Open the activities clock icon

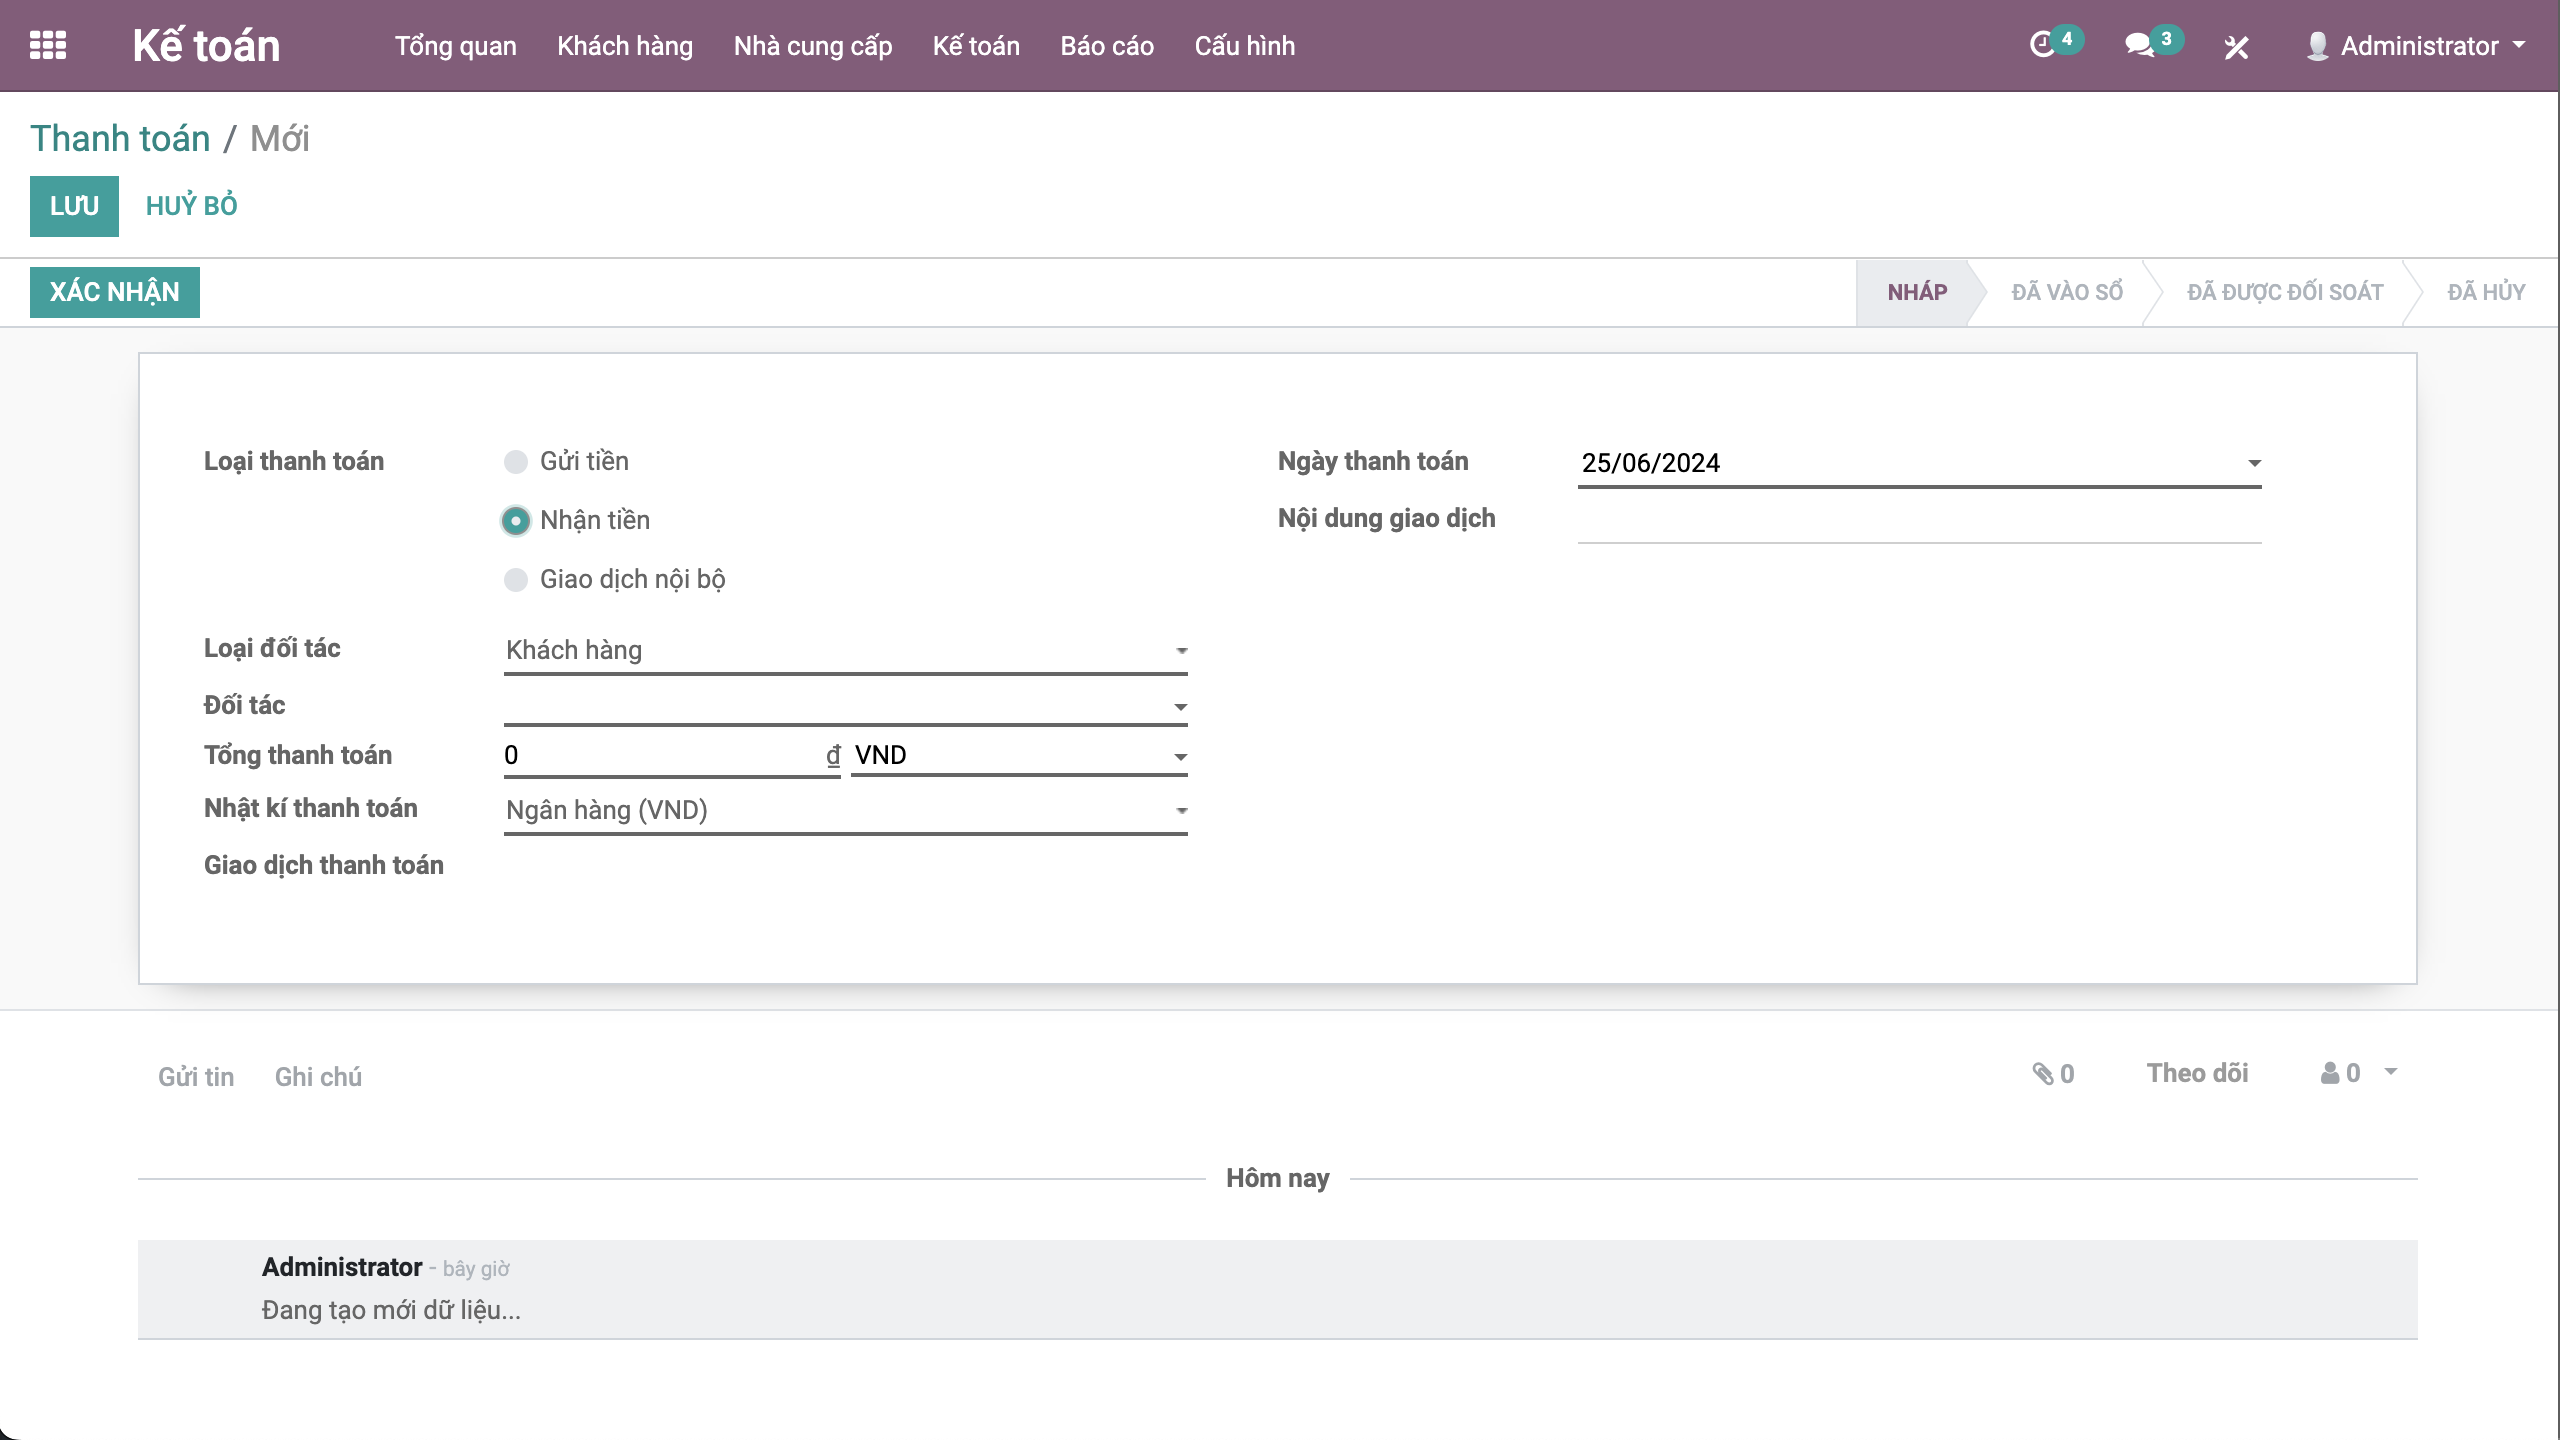[2042, 46]
